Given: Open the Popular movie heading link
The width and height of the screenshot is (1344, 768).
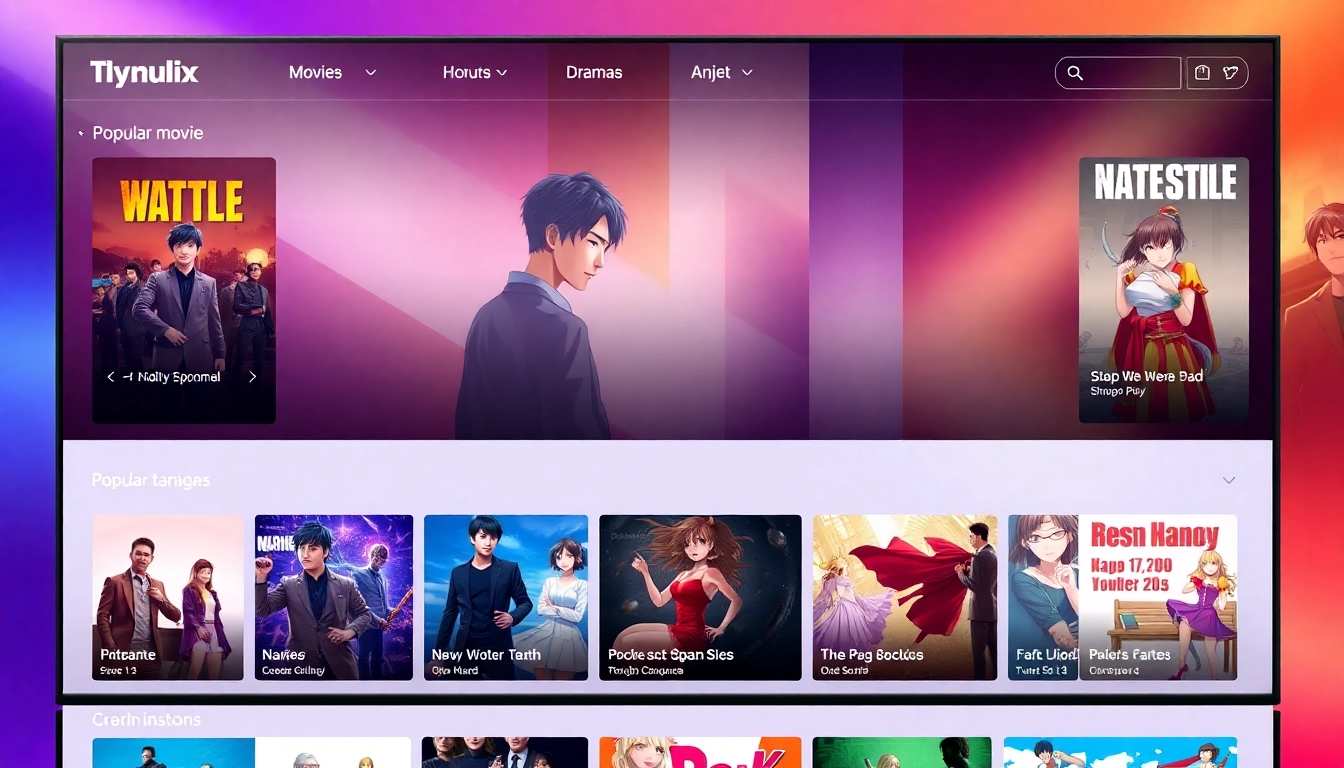Looking at the screenshot, I should (x=148, y=133).
